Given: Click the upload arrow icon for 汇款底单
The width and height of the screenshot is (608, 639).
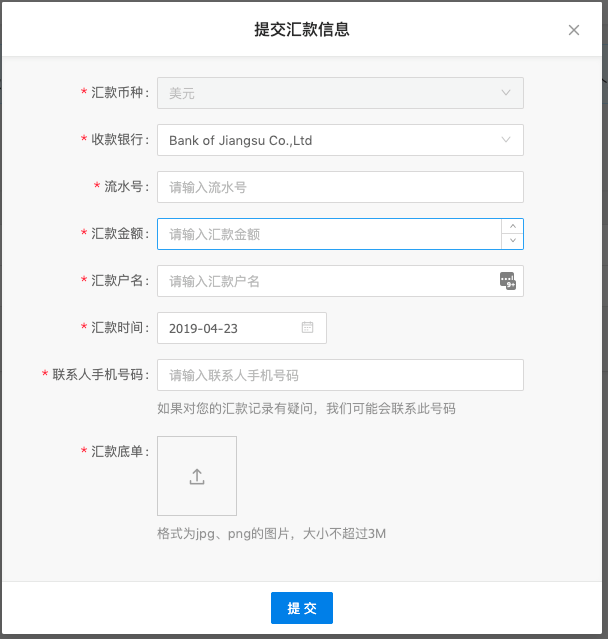Looking at the screenshot, I should (x=197, y=476).
